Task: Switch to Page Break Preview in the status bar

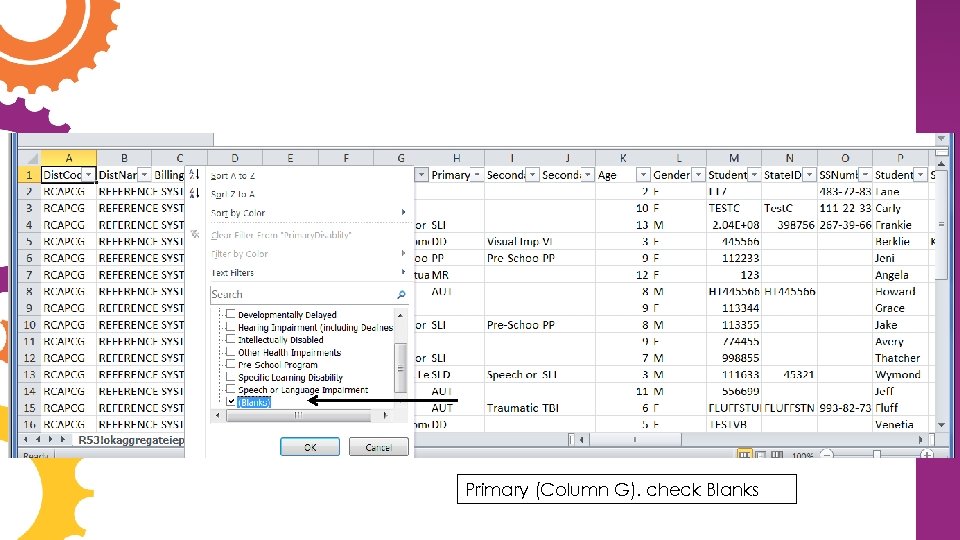Action: pos(777,455)
